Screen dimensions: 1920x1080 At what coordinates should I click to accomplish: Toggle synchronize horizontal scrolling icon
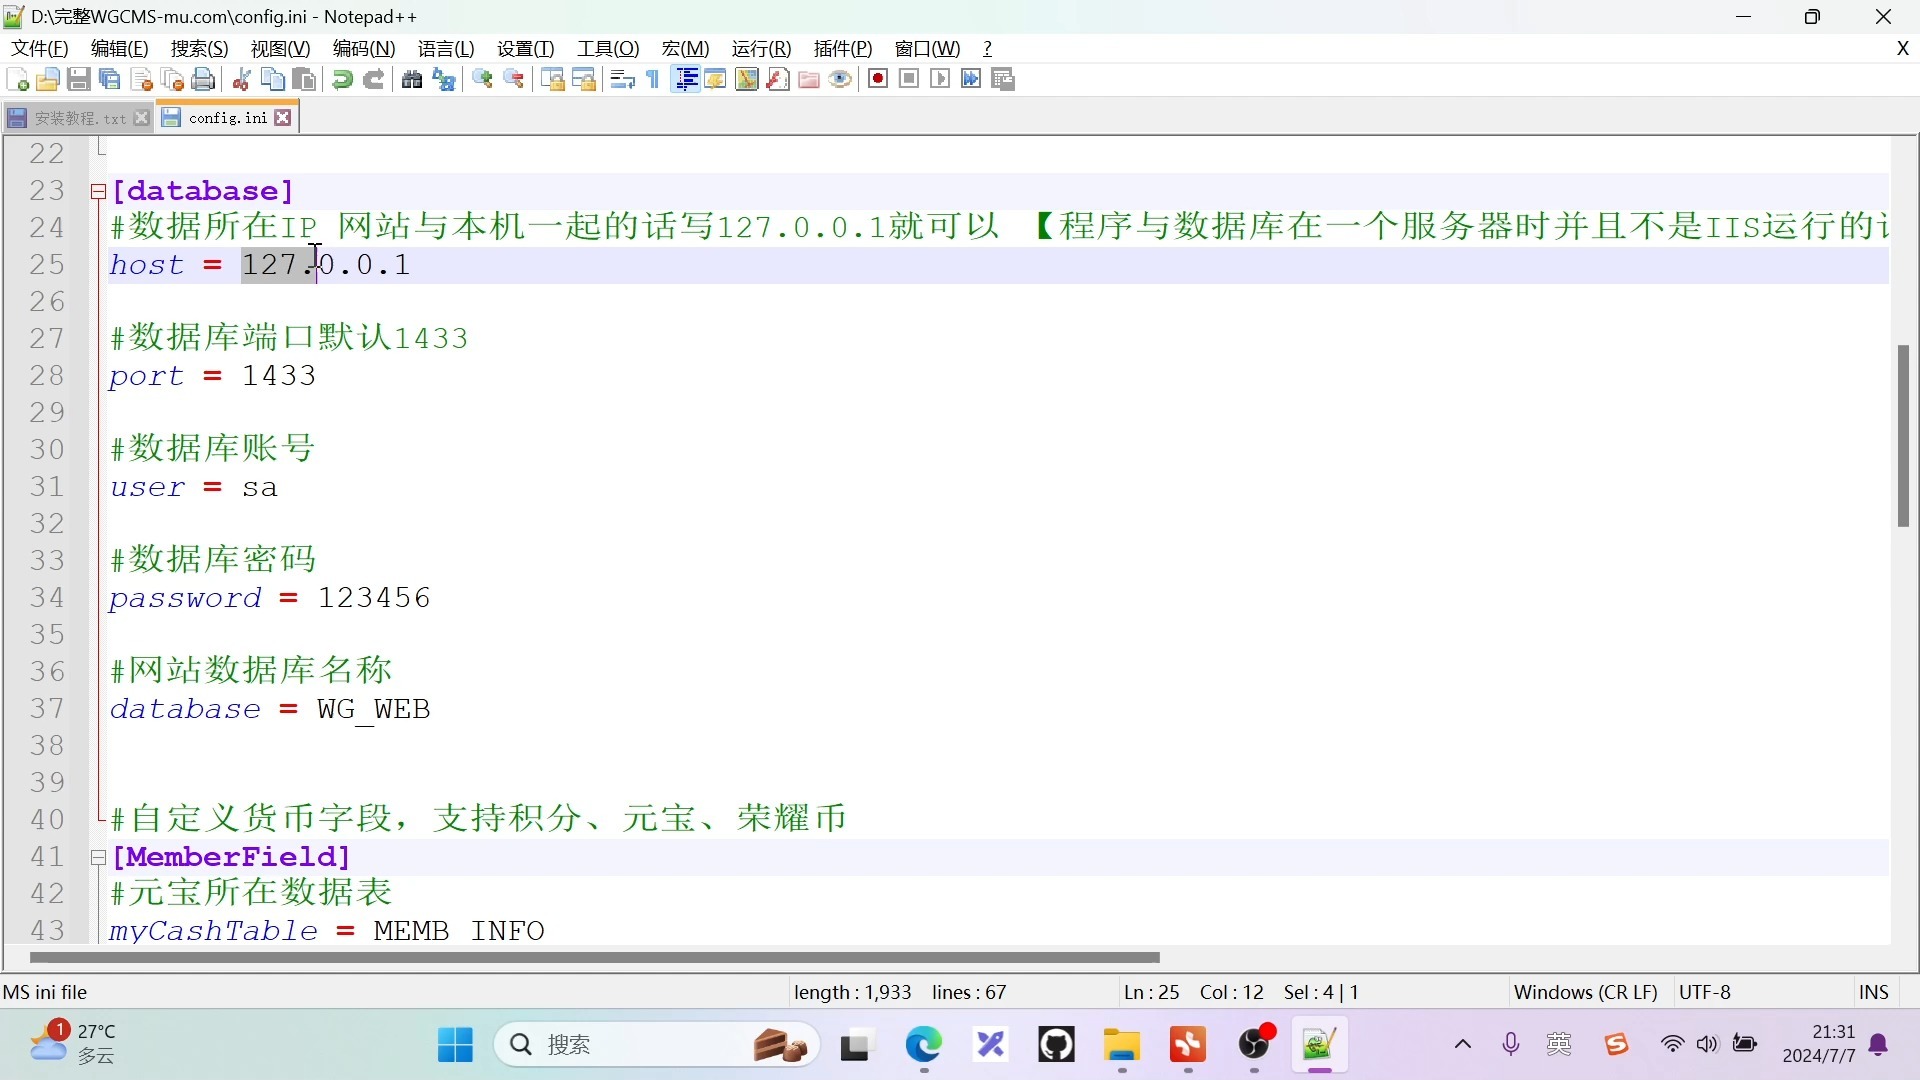tap(584, 80)
